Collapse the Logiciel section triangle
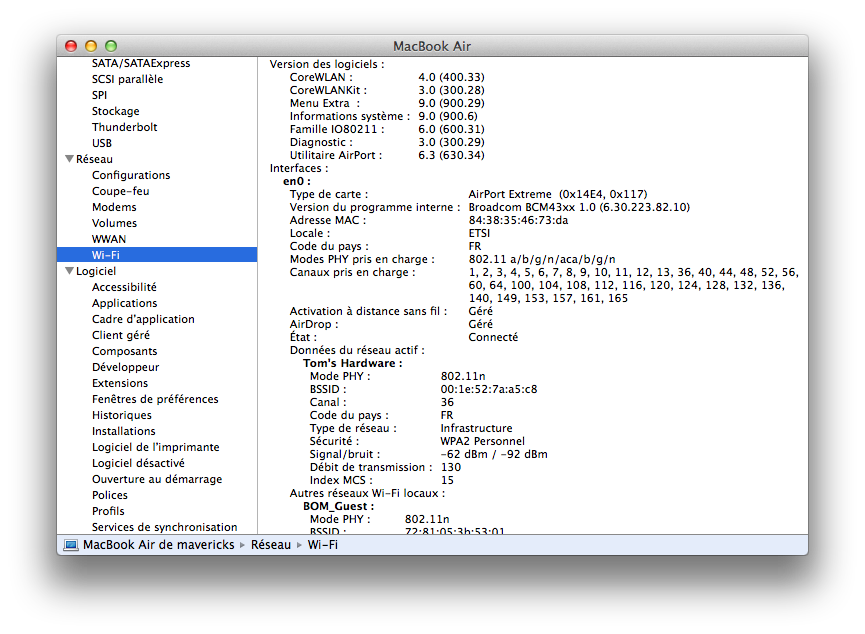 click(69, 271)
